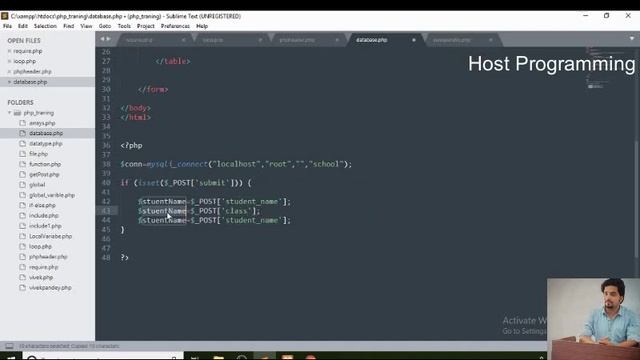Open database.php in the folder tree
640x360 pixels.
(x=46, y=133)
